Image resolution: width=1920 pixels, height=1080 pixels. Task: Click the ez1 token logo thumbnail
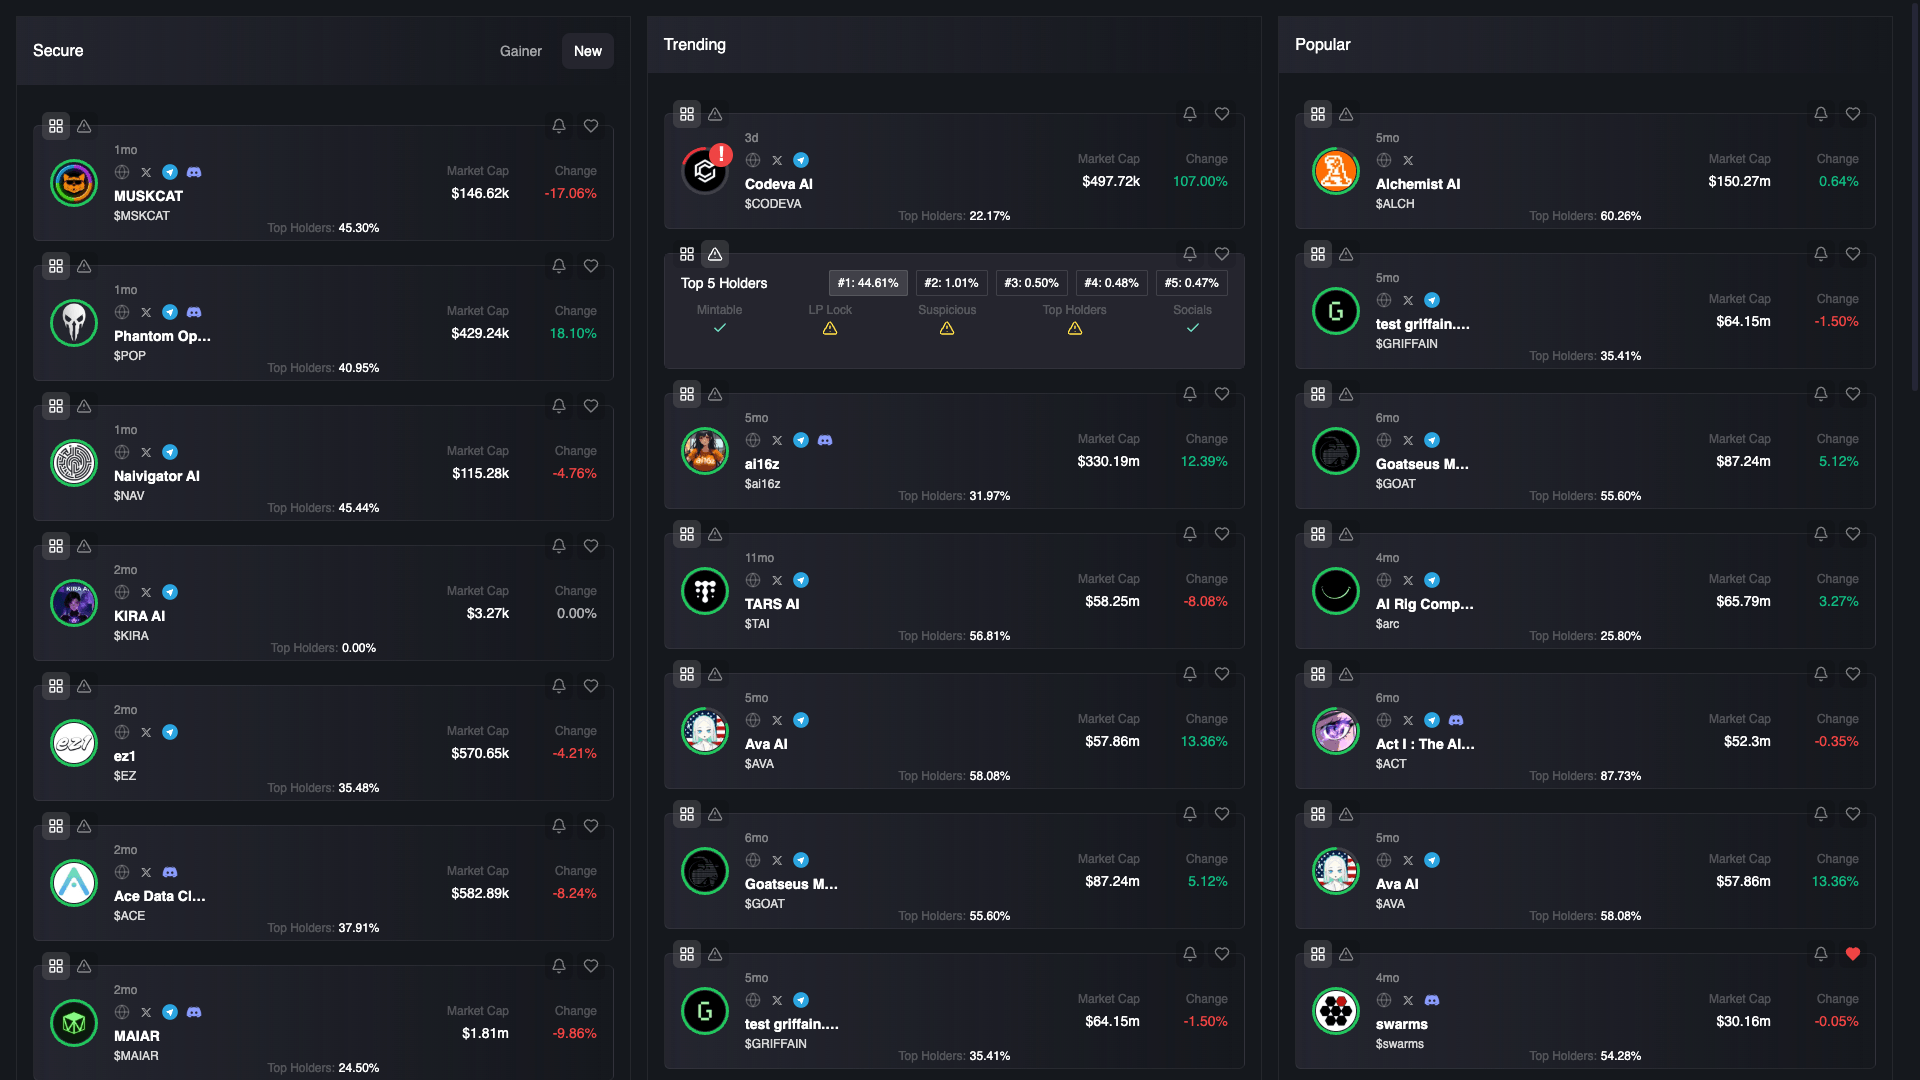pyautogui.click(x=74, y=743)
